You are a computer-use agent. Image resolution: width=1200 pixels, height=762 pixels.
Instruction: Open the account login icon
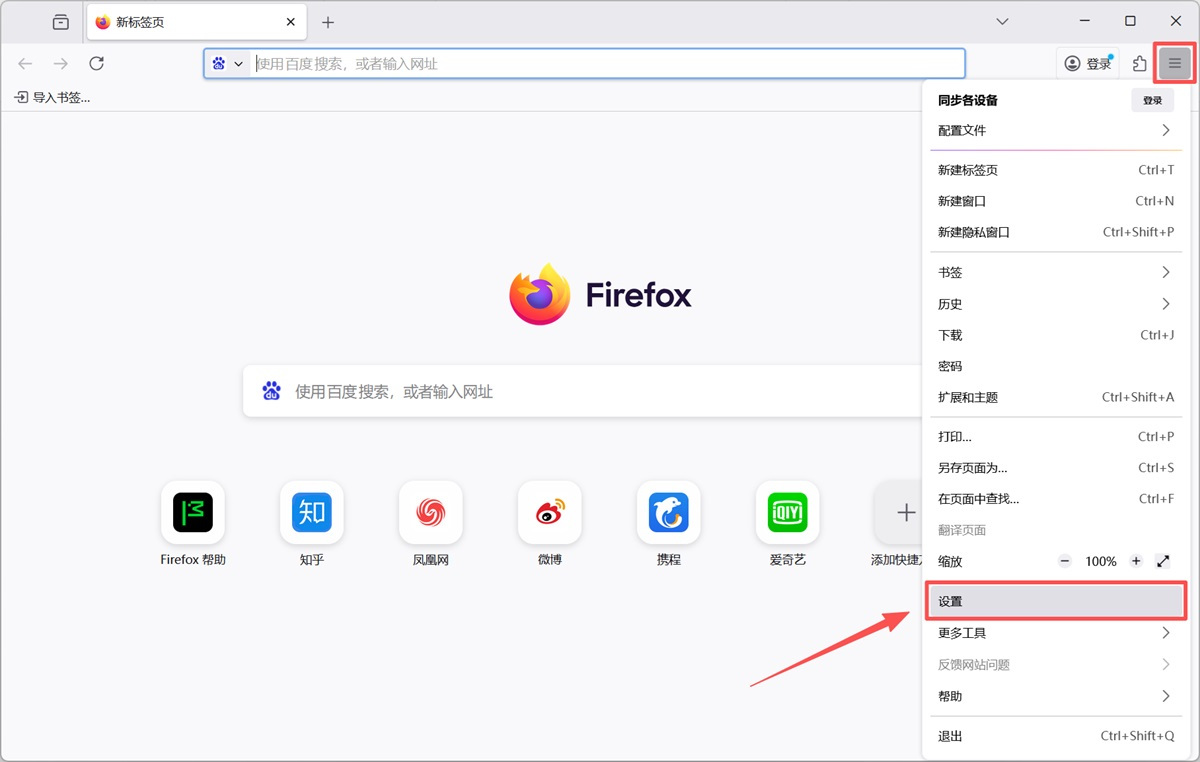tap(1070, 62)
